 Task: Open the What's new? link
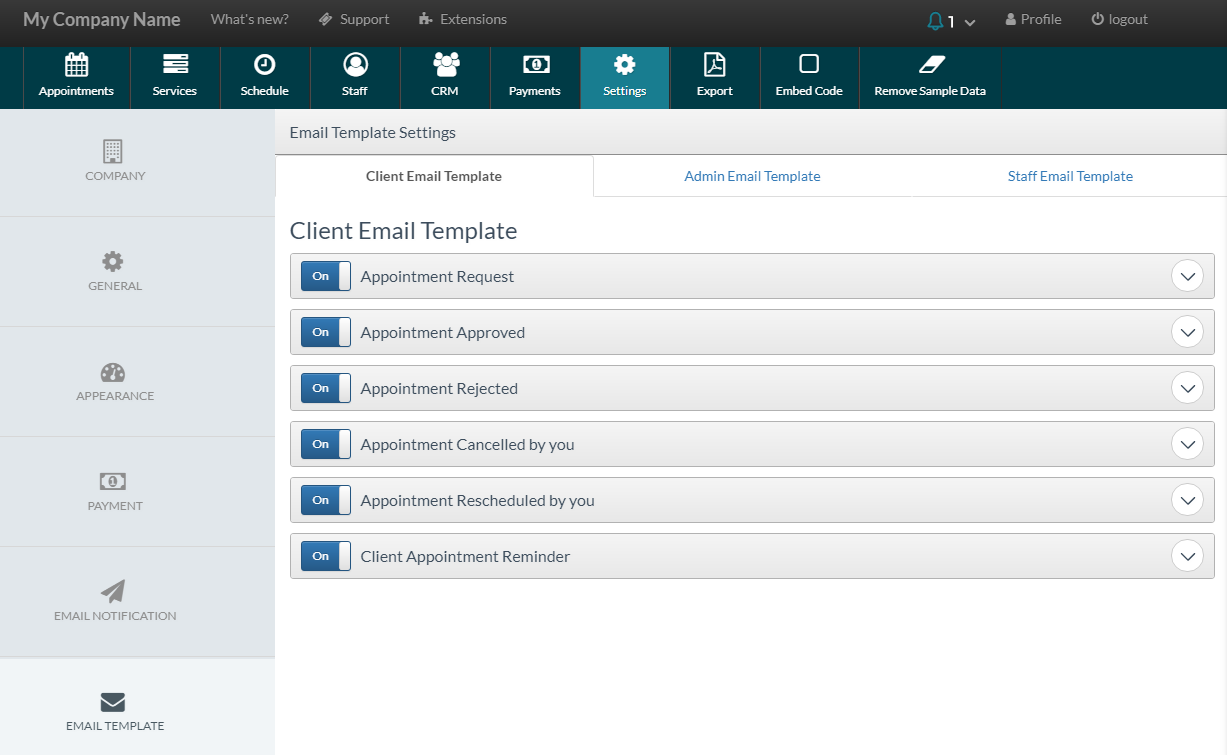[250, 19]
